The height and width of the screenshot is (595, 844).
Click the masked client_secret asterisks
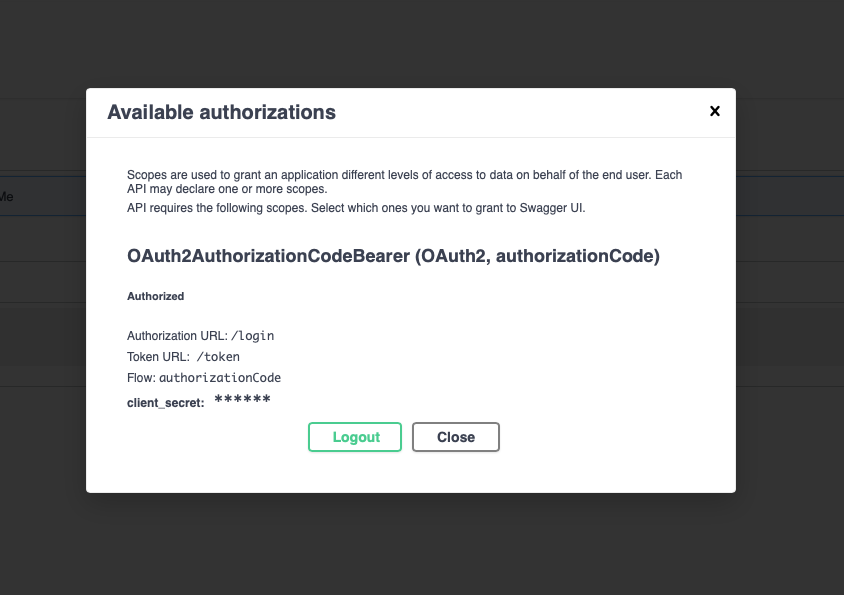(x=243, y=401)
